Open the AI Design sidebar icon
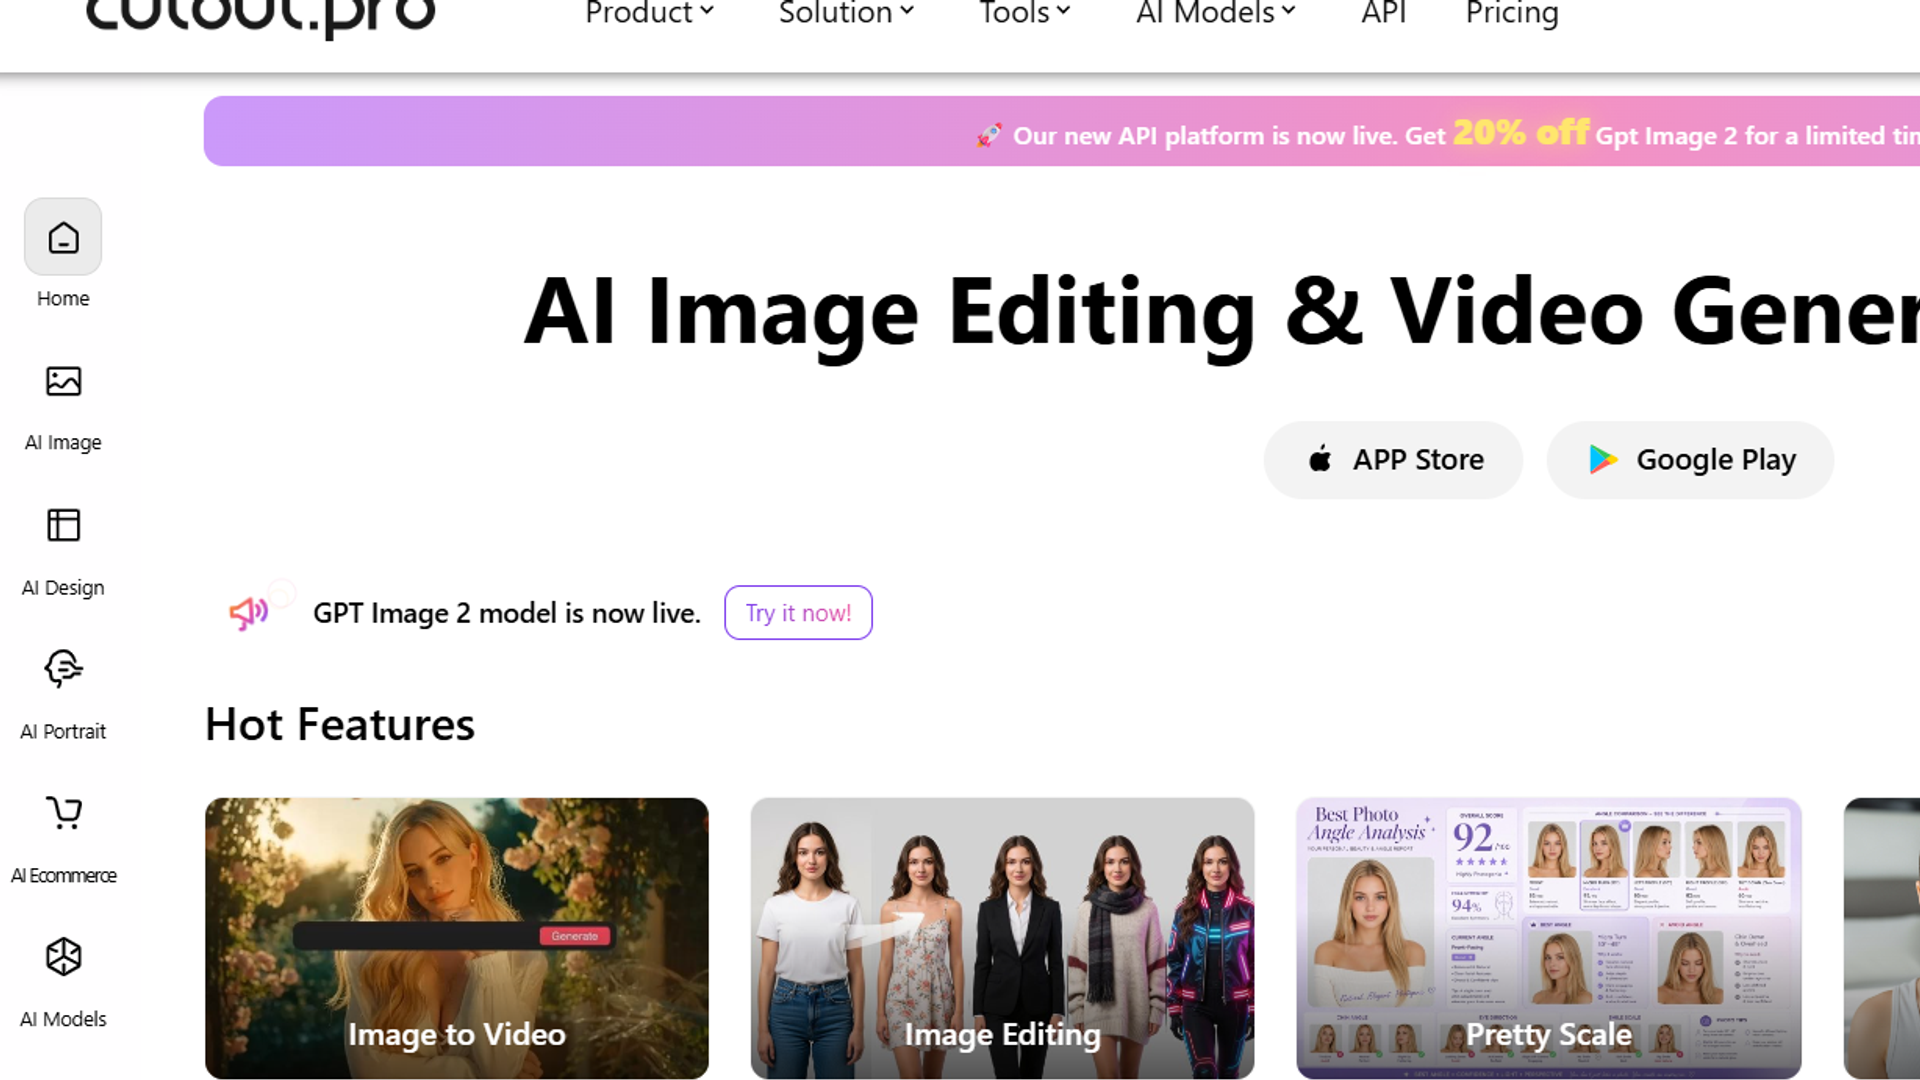This screenshot has height=1080, width=1920. click(63, 525)
